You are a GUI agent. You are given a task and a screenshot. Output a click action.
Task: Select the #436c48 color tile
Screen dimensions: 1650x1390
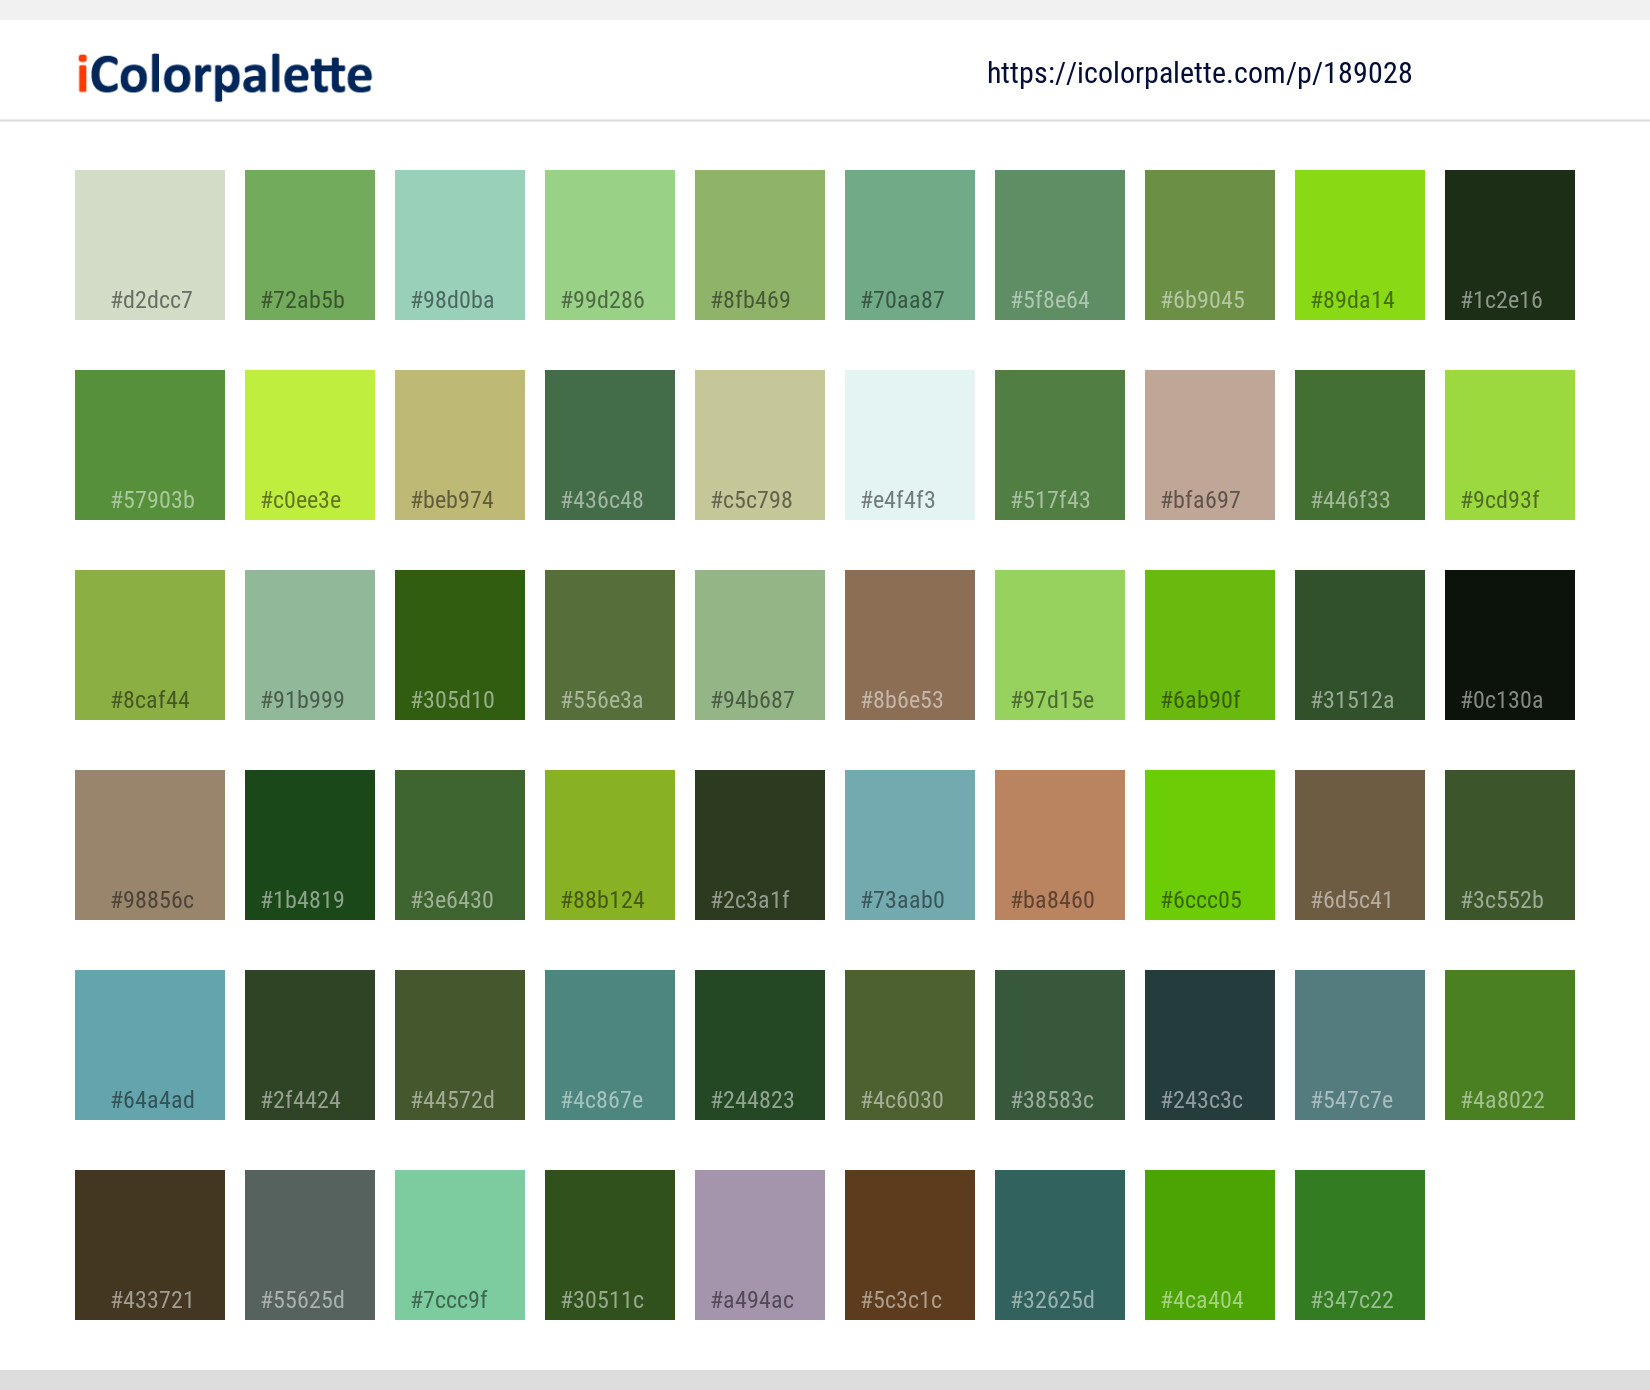pos(610,445)
